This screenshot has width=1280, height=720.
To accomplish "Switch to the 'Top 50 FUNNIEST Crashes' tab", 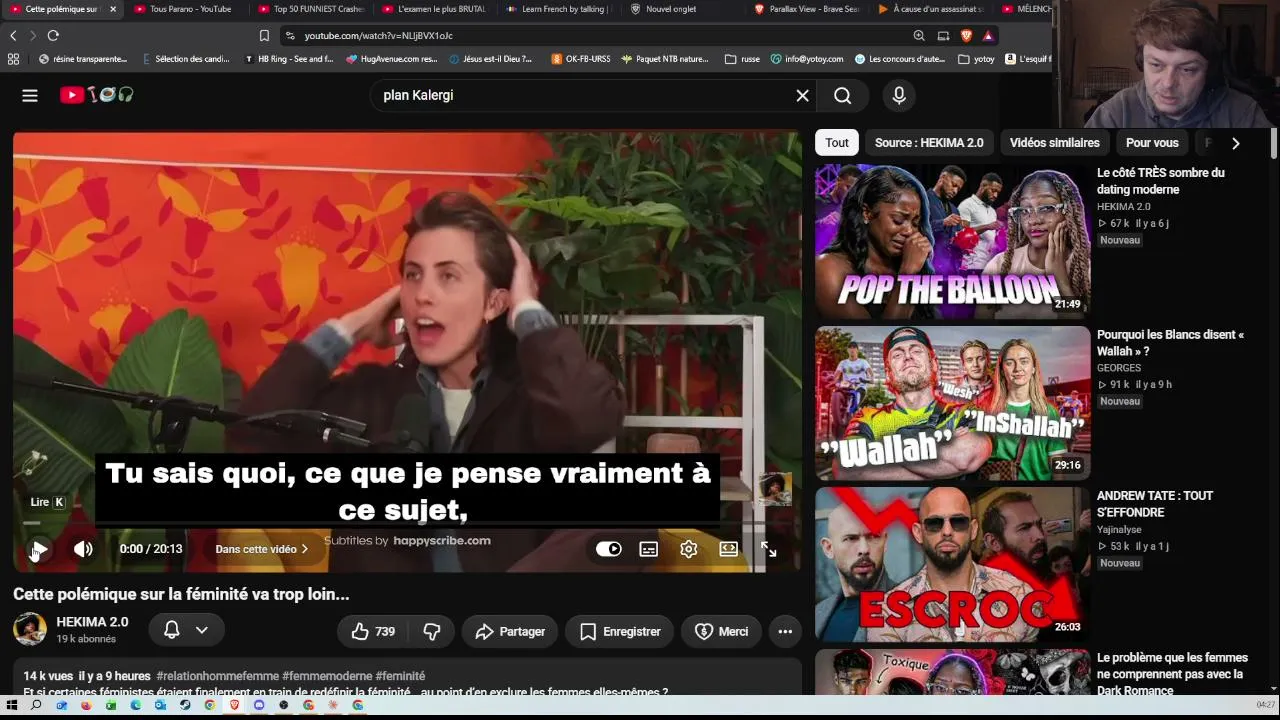I will [x=310, y=9].
